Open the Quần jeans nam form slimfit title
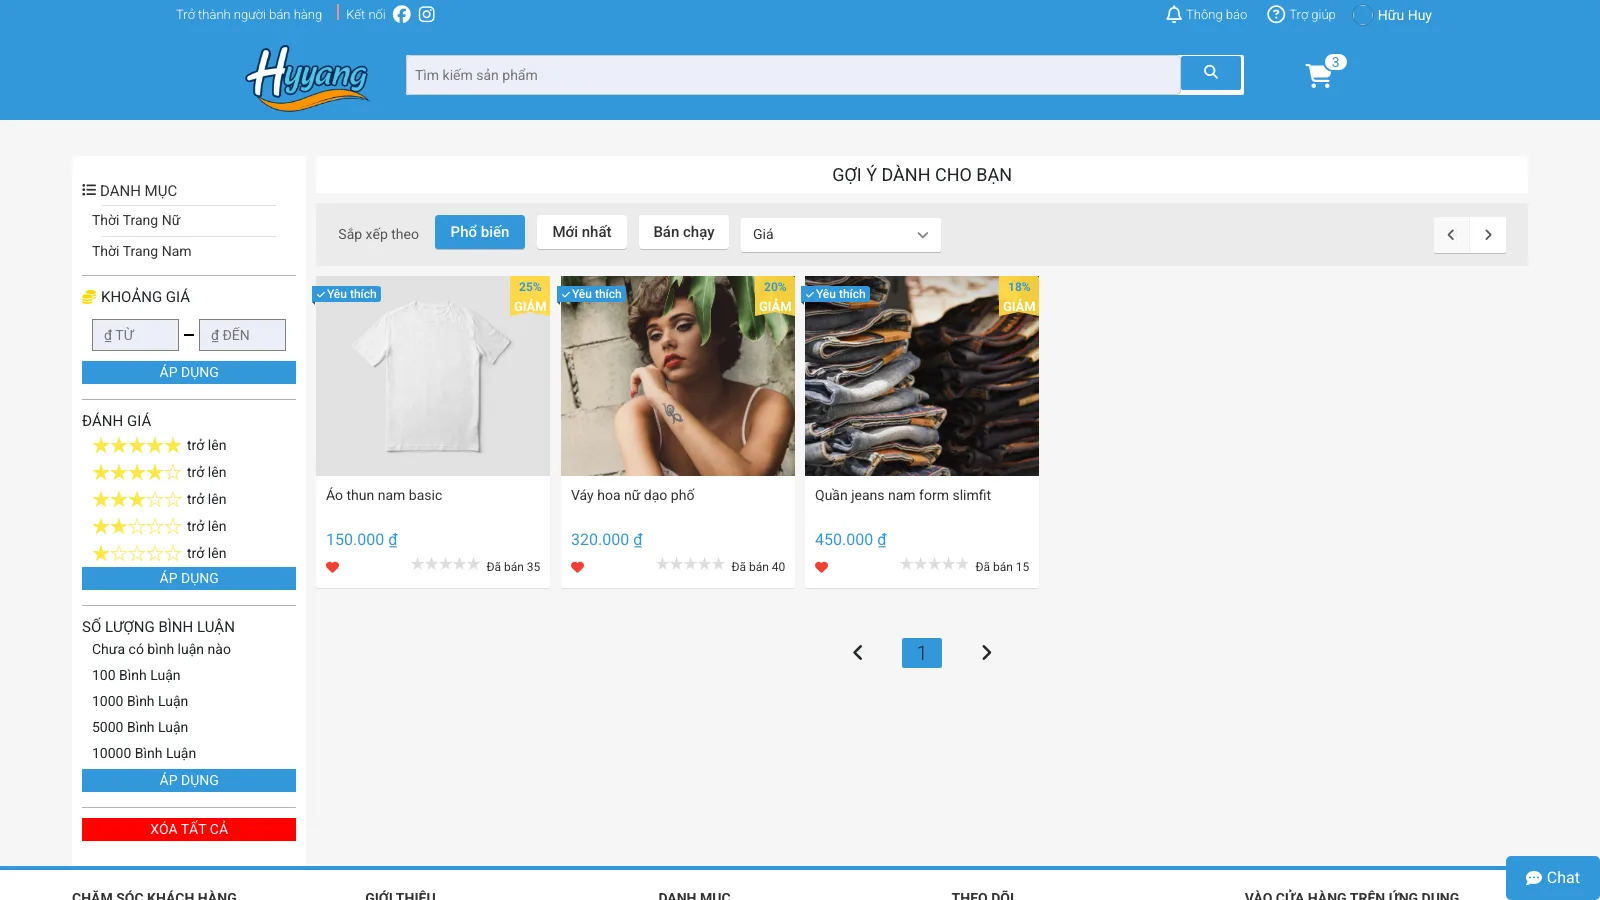 [x=903, y=495]
